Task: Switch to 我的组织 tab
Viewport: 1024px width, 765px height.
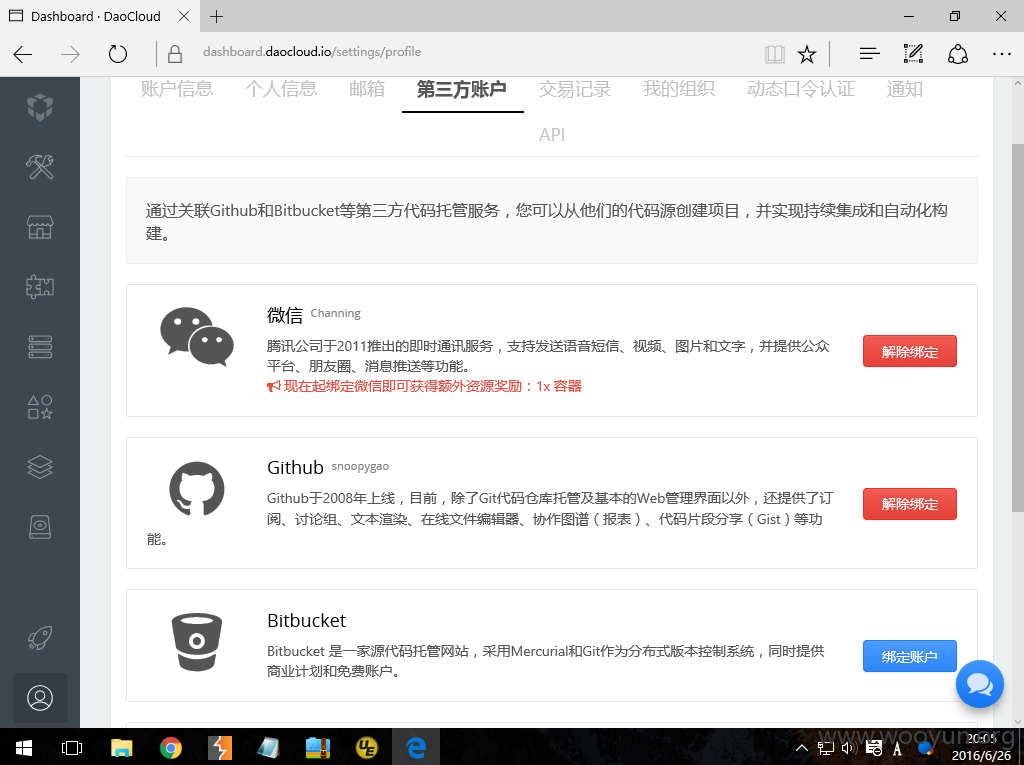Action: 679,89
